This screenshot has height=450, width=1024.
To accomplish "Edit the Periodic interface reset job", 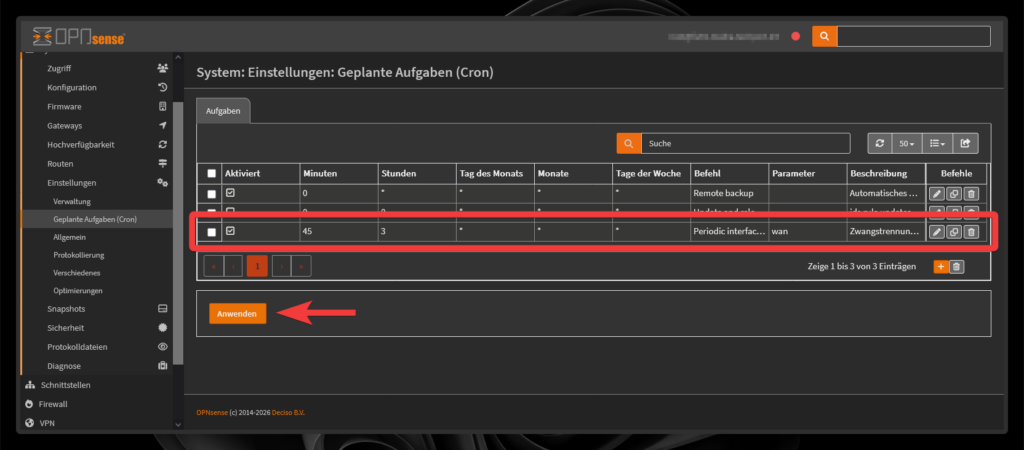I will click(937, 232).
